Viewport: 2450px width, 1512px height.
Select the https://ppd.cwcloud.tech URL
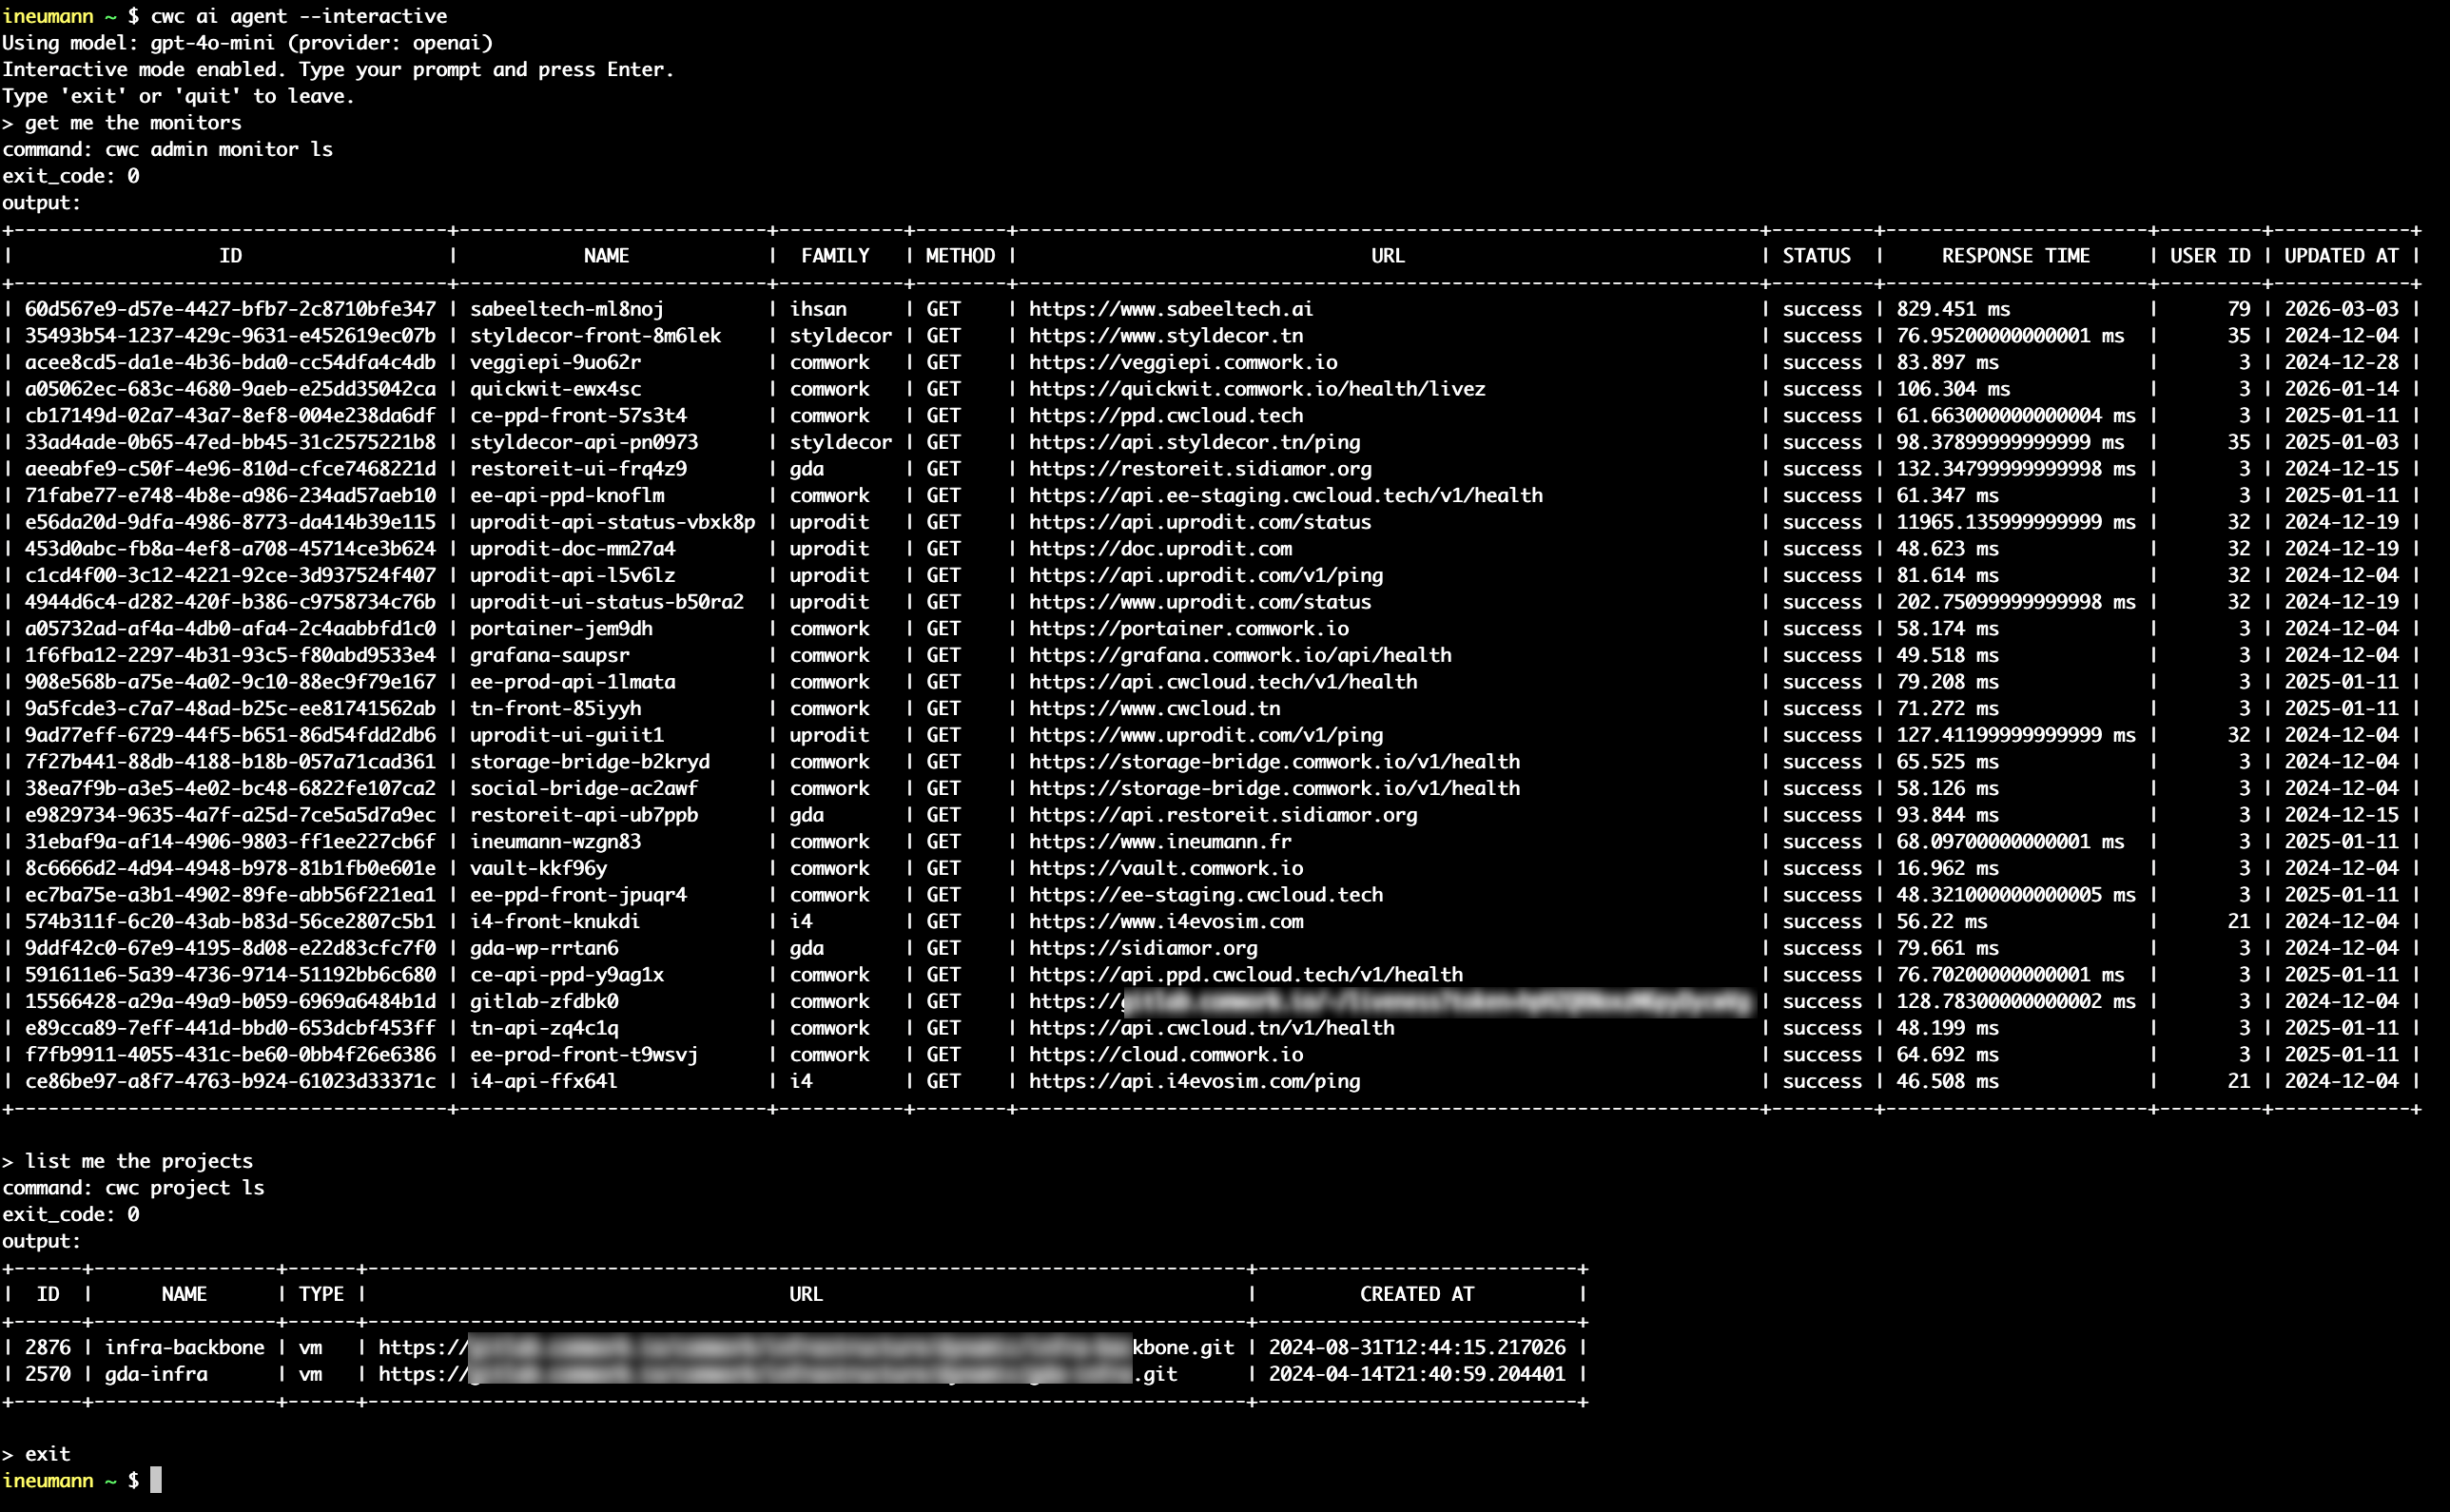(1166, 416)
